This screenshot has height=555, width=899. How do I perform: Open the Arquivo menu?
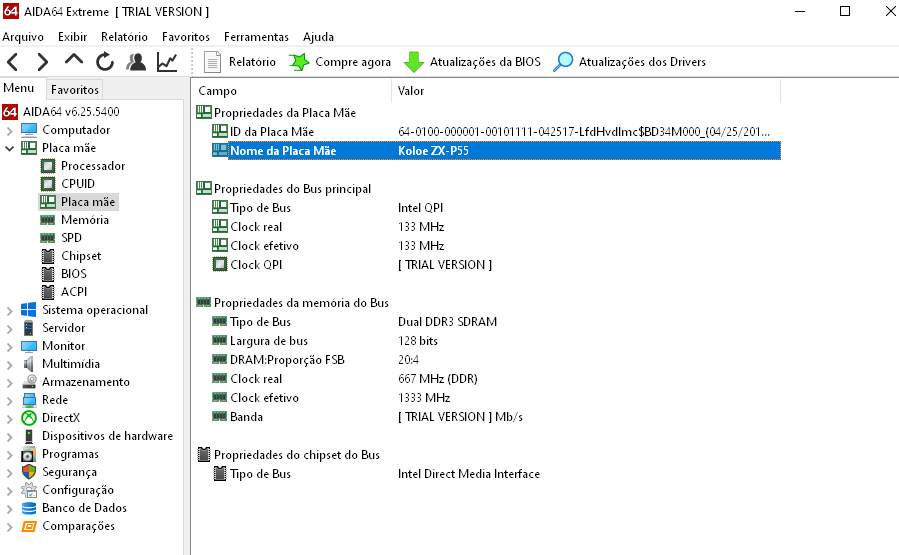(23, 37)
